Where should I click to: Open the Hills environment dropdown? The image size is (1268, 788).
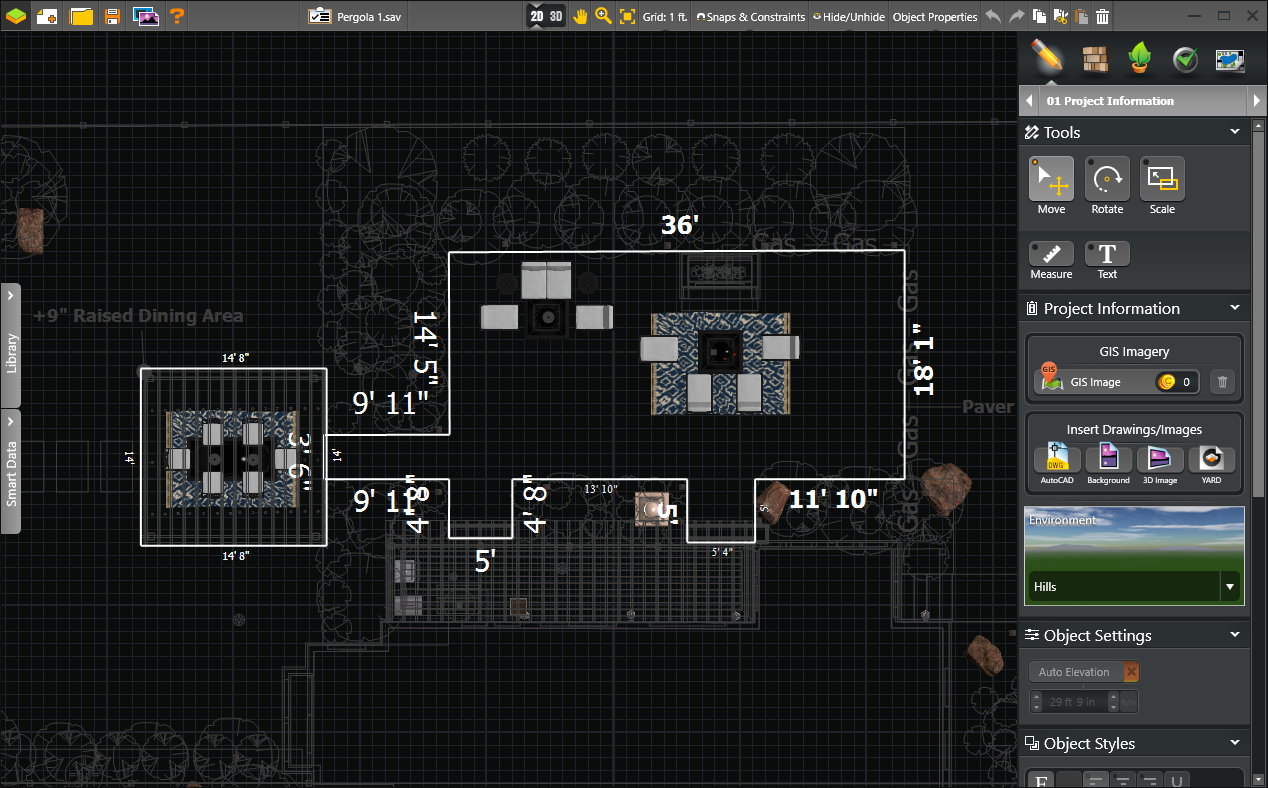(1229, 587)
